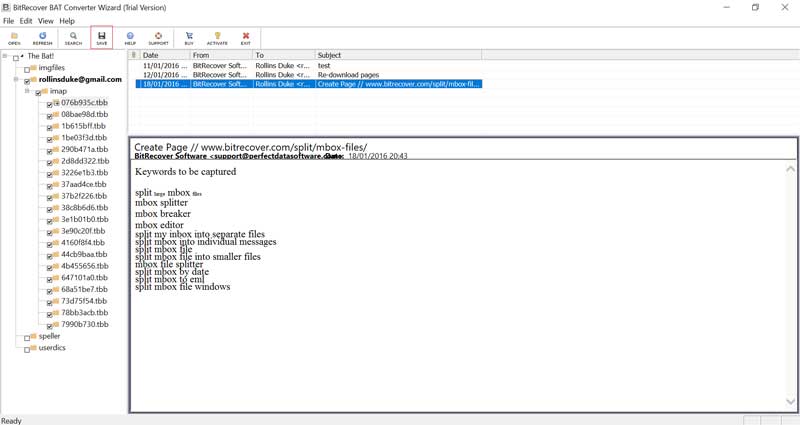Select the 18/01/2016 'Create Page' email row

click(309, 84)
